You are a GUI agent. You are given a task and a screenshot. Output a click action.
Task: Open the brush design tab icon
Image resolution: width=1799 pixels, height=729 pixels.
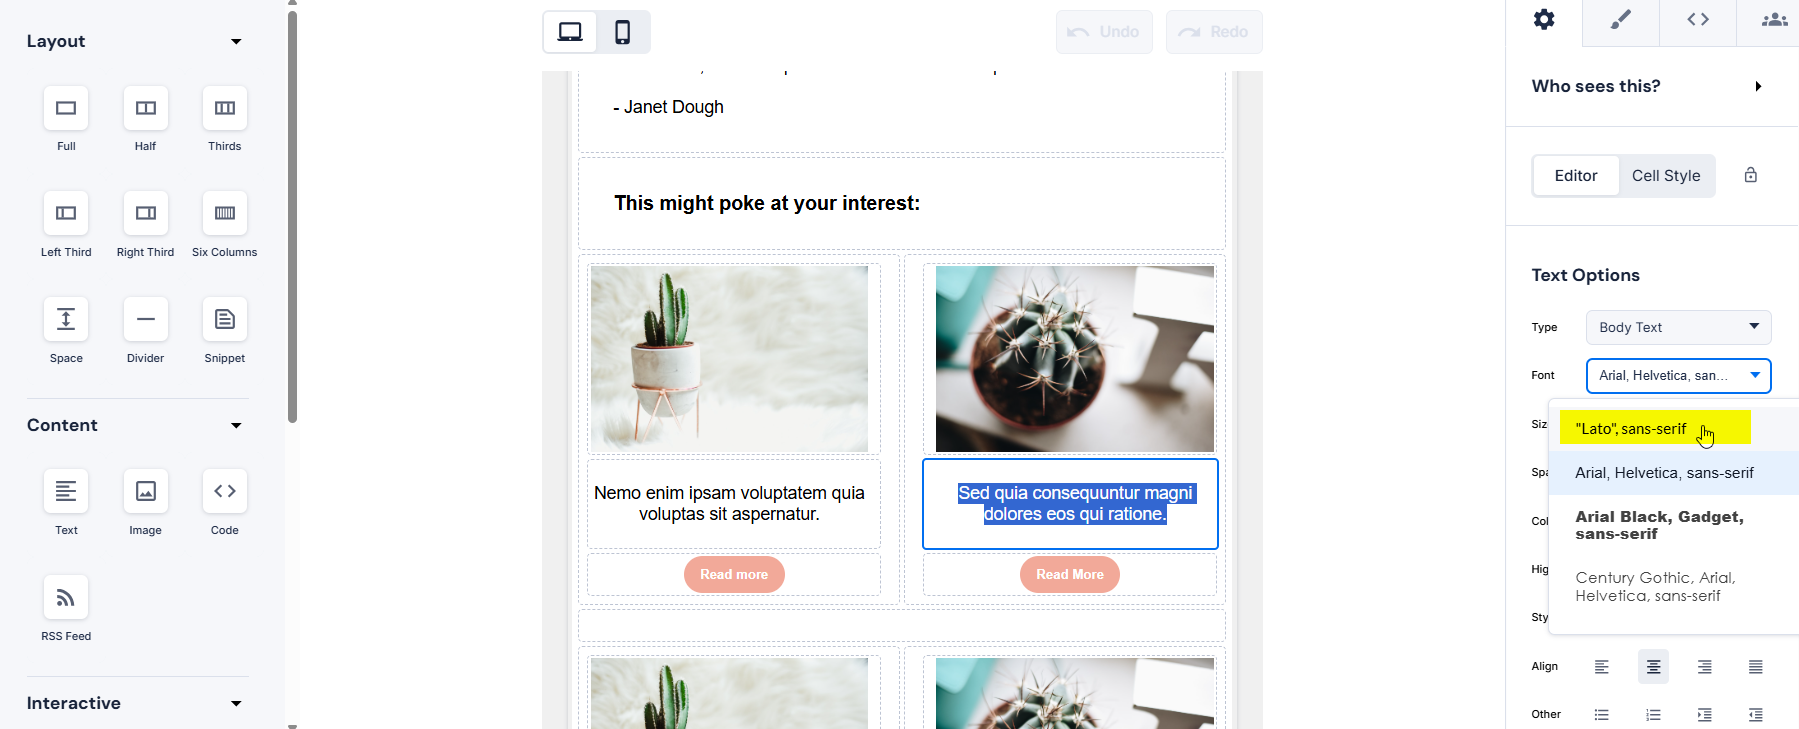click(1621, 20)
